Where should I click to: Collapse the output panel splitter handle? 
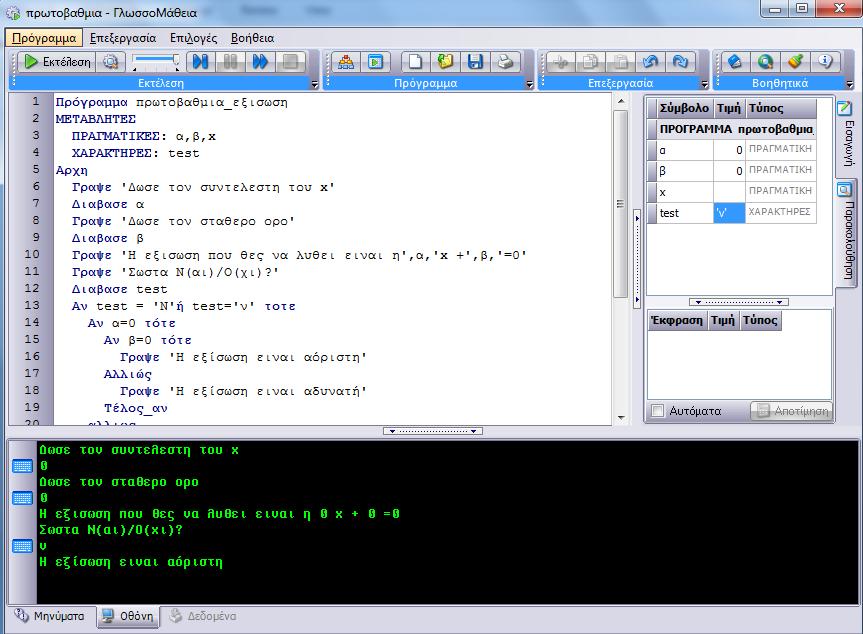point(433,431)
